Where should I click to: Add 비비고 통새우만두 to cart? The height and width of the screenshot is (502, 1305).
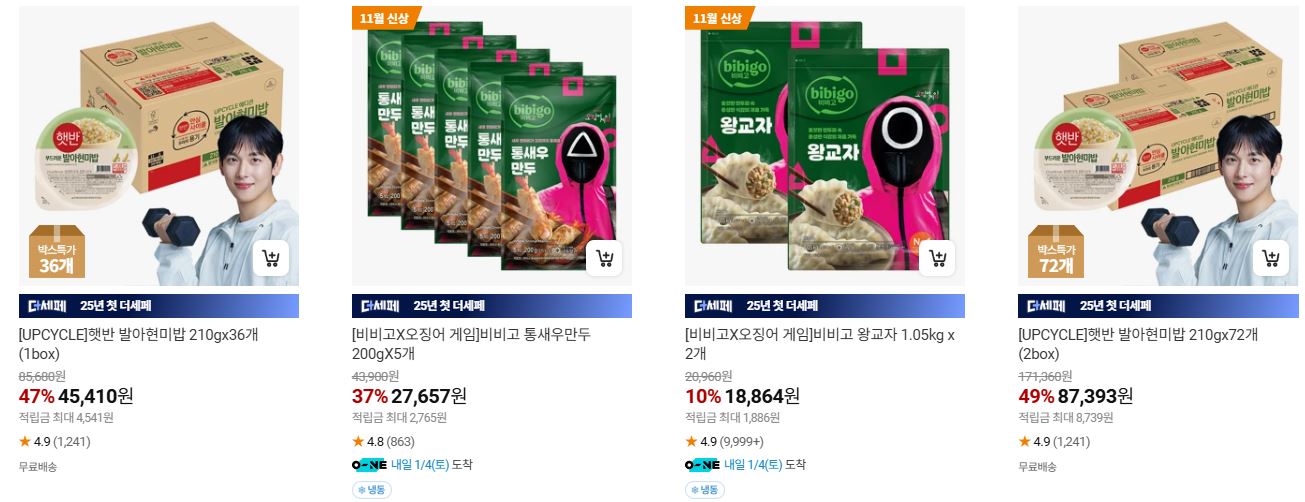[604, 260]
